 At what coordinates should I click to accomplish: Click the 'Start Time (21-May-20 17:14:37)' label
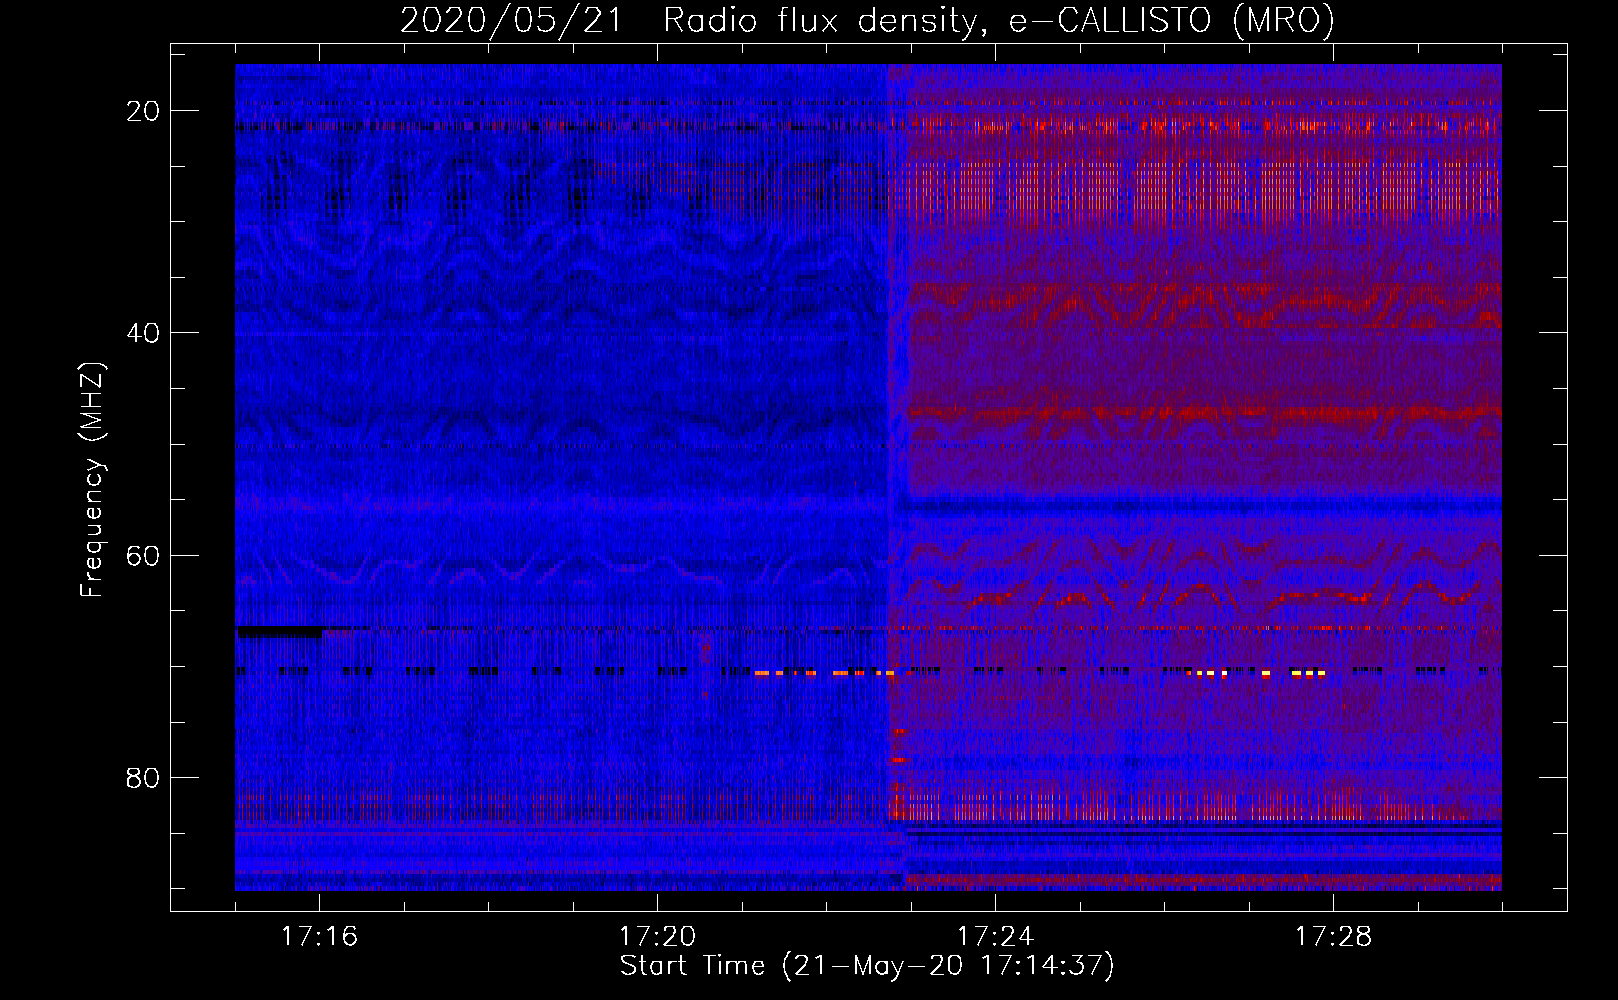[x=867, y=966]
